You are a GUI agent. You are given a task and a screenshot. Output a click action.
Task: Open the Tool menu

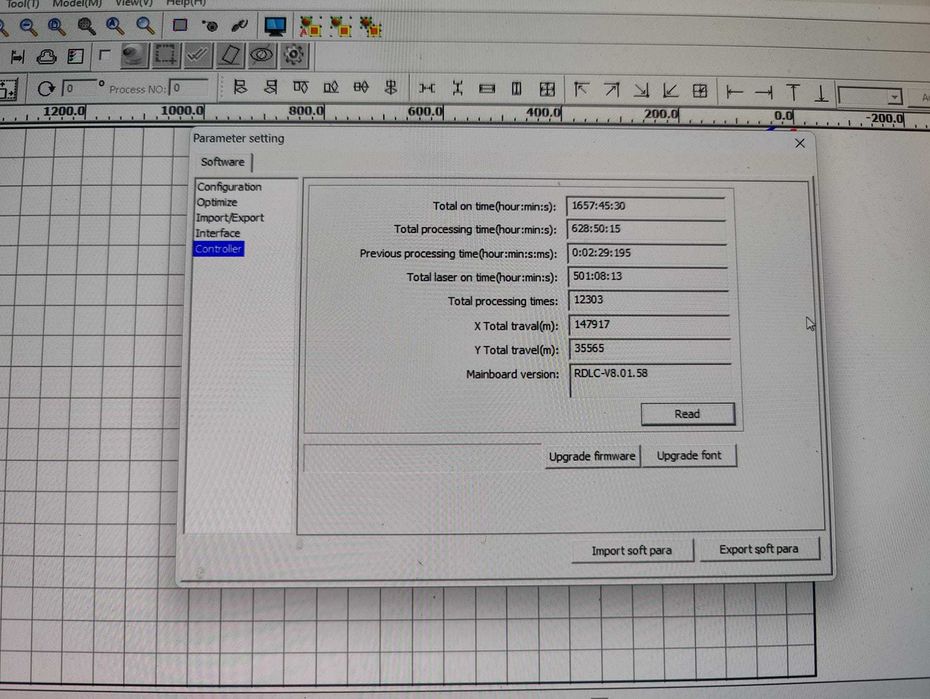(22, 4)
